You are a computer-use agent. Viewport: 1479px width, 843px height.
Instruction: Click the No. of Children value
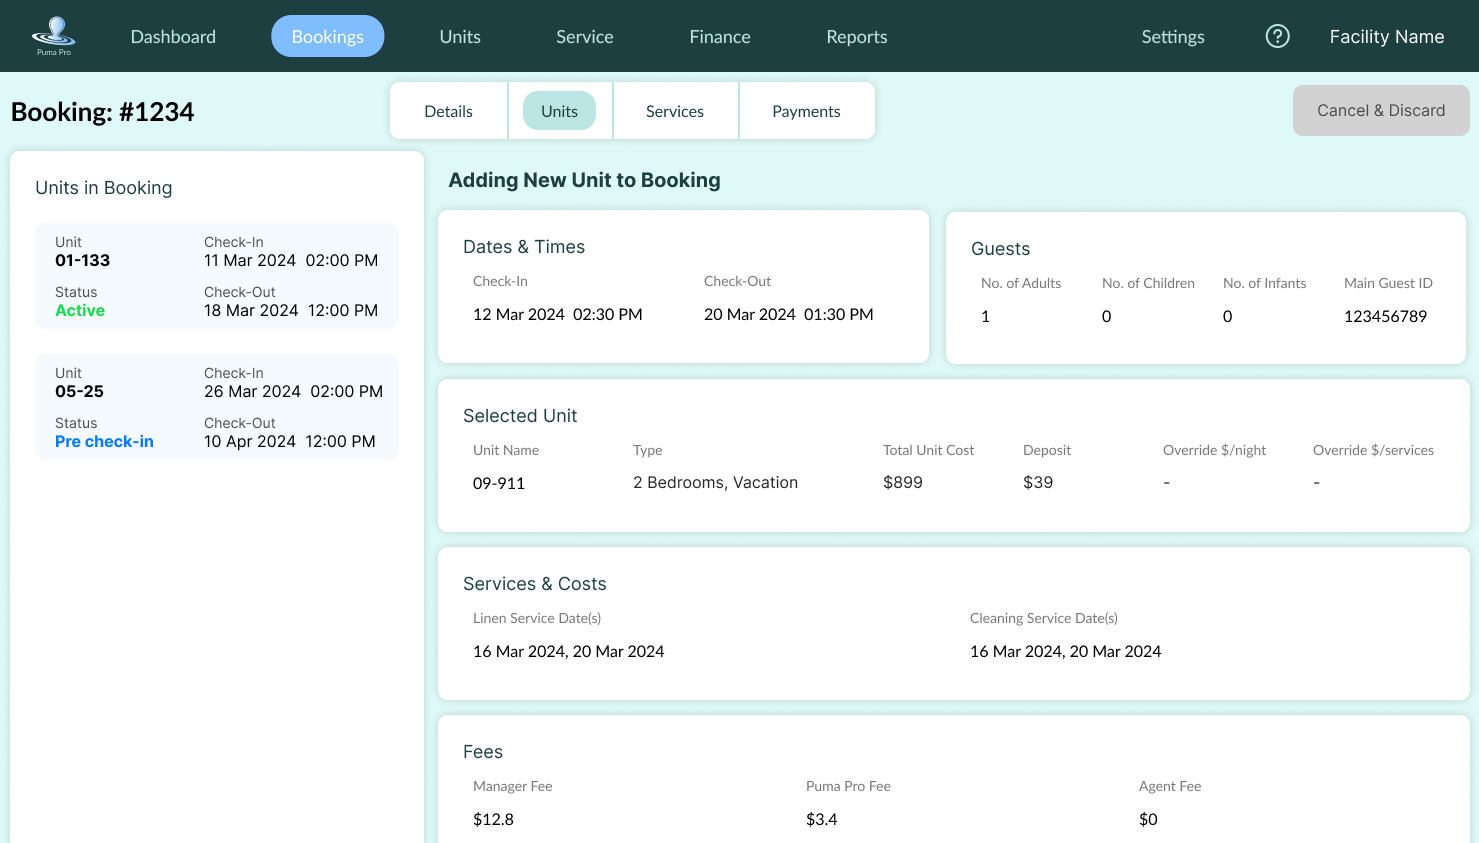click(x=1107, y=317)
